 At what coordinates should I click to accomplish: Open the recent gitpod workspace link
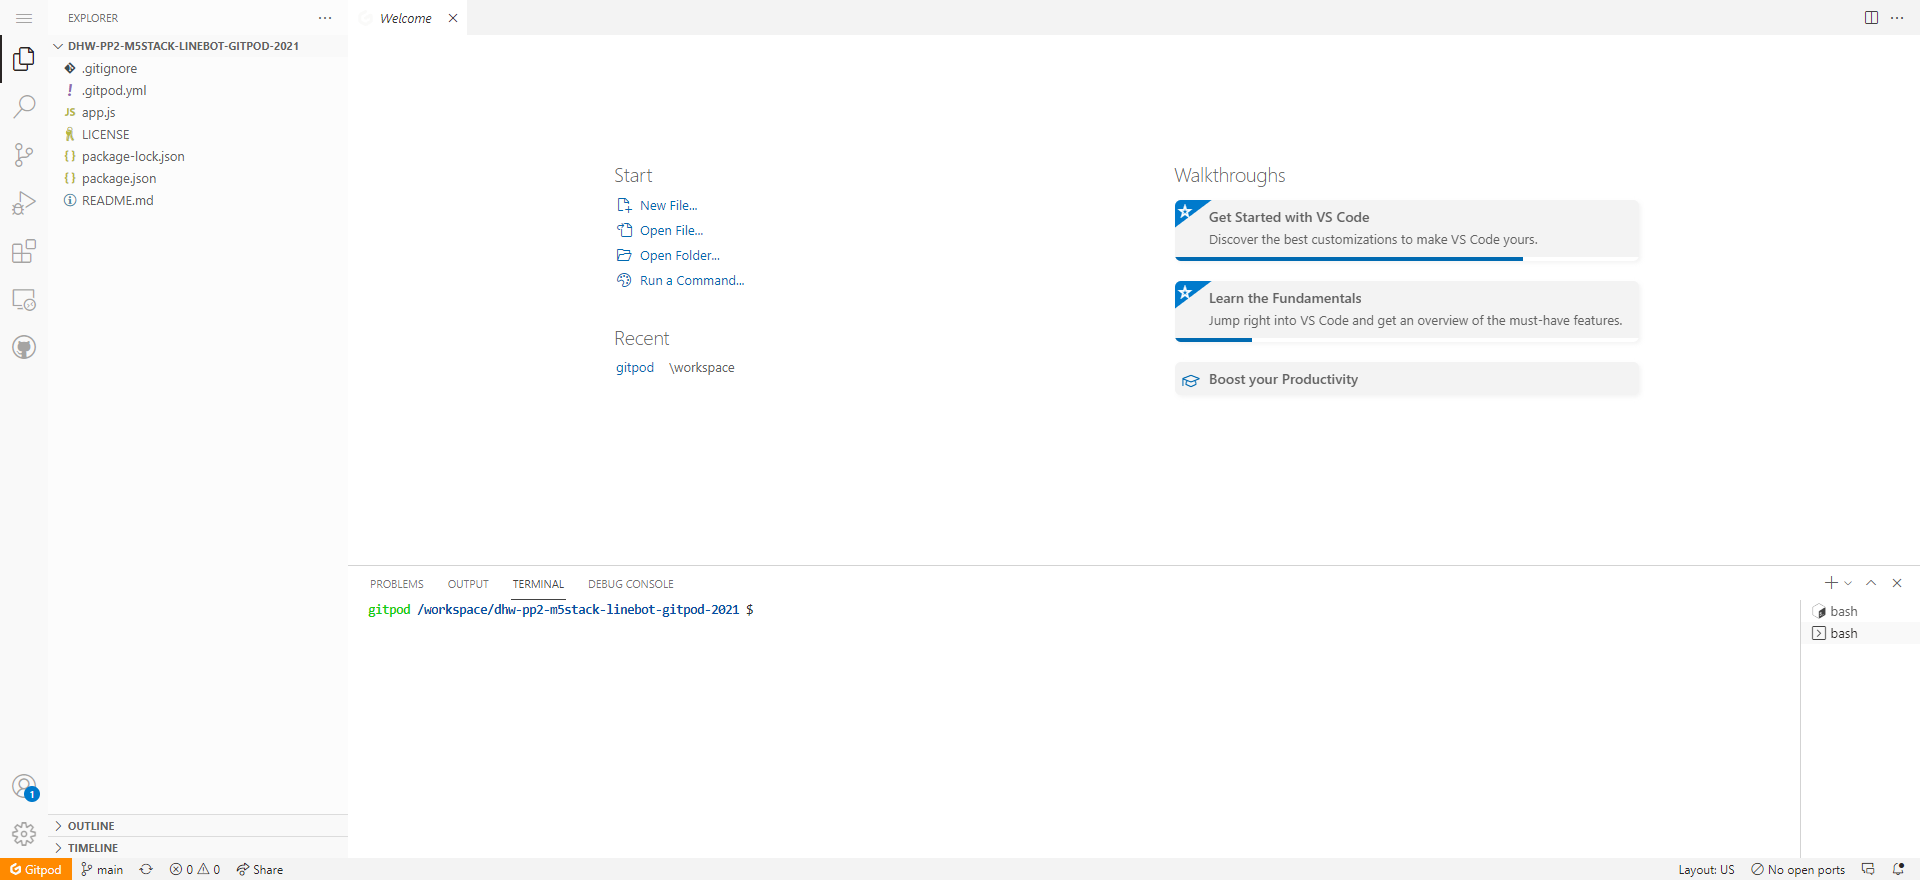[x=635, y=367]
